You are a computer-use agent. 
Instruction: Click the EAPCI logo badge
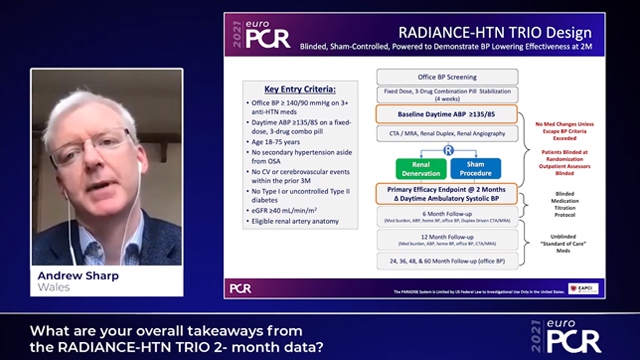point(583,288)
